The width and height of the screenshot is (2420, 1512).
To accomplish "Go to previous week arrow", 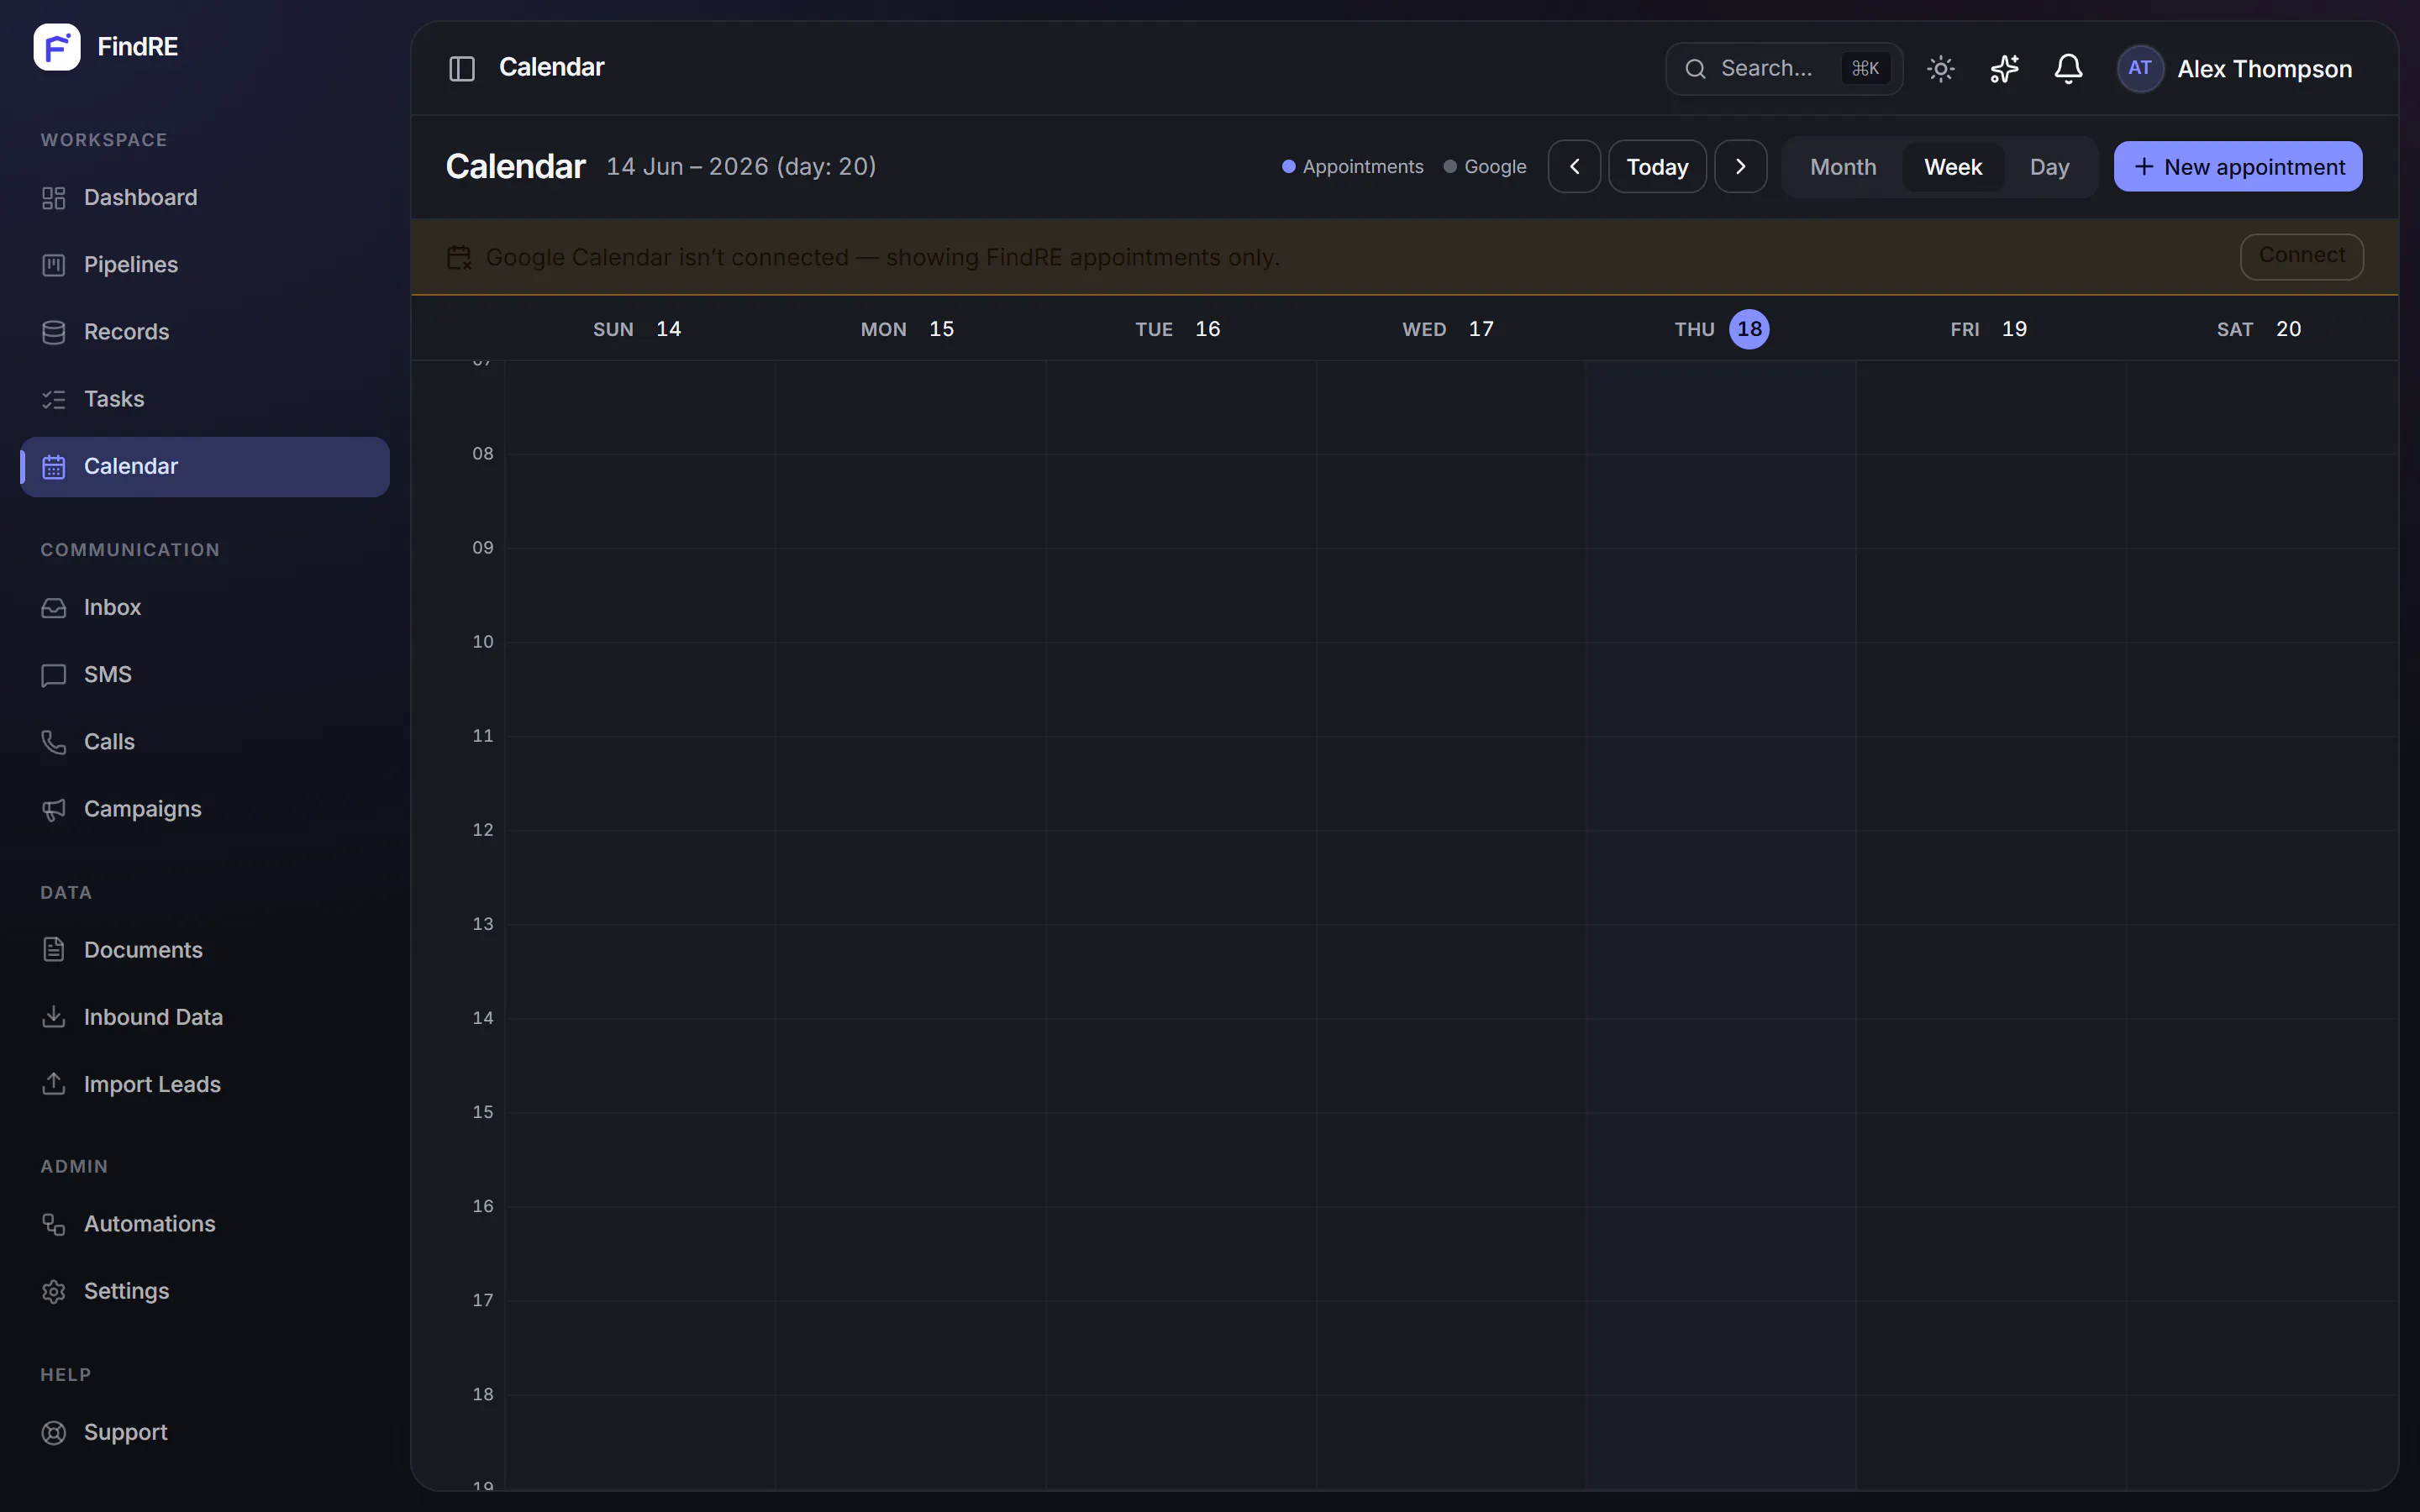I will (x=1574, y=166).
